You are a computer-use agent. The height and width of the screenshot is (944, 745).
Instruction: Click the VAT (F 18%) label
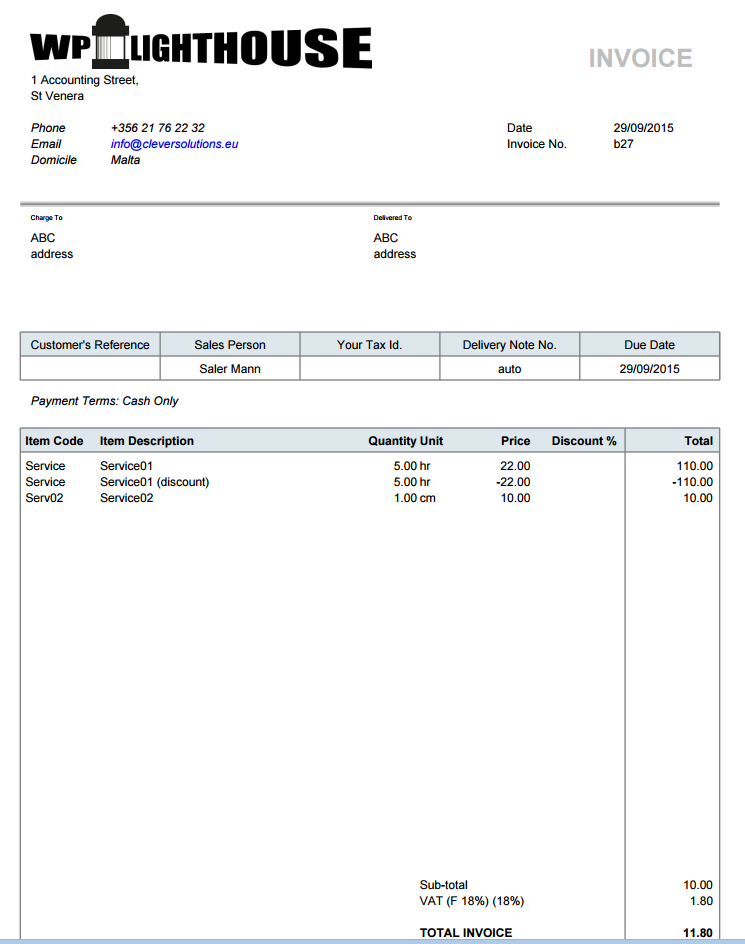[x=471, y=901]
